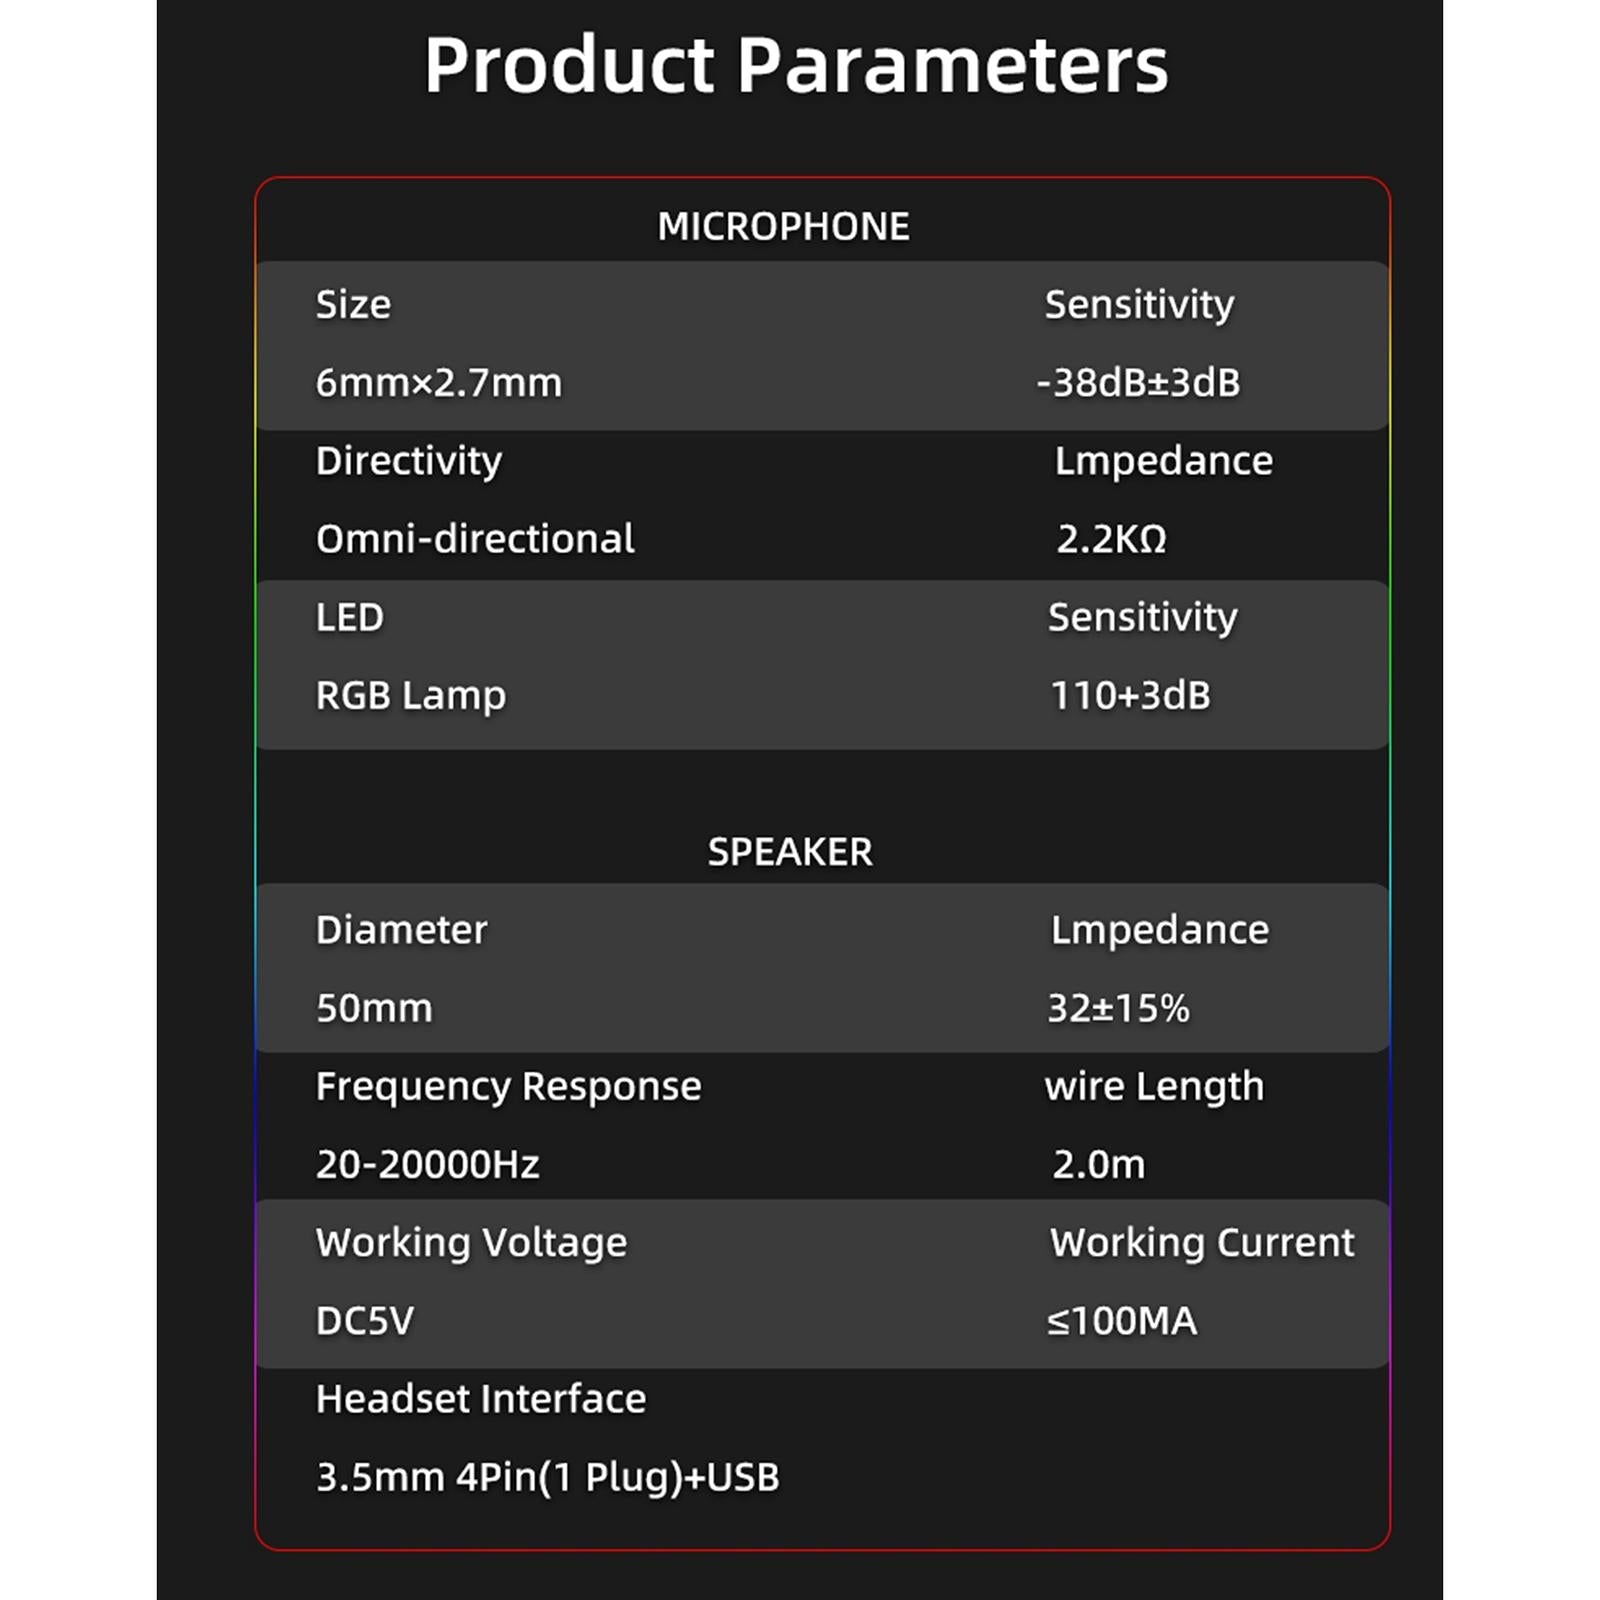
Task: Click the 6mm×2.7mm size value
Action: [438, 382]
